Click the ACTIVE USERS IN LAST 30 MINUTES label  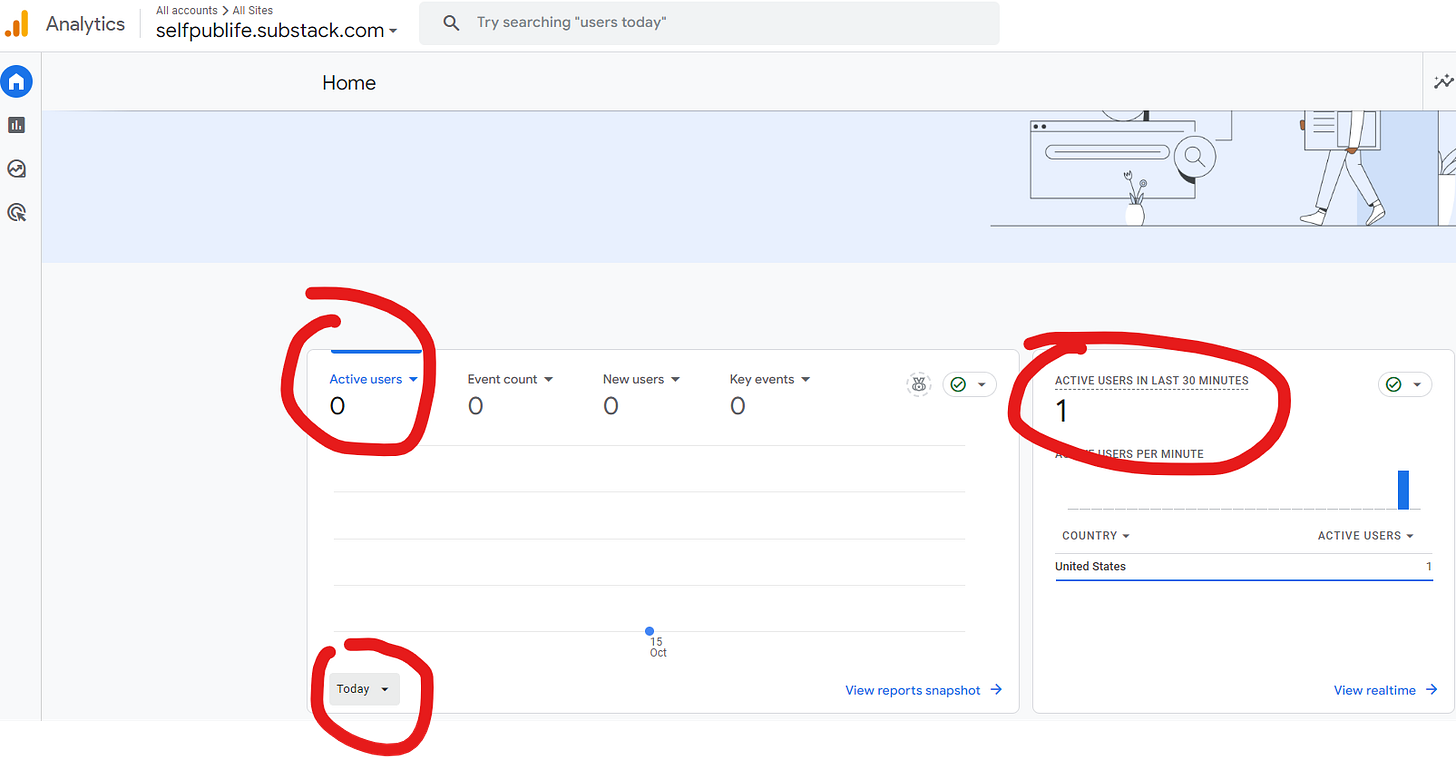click(x=1152, y=381)
